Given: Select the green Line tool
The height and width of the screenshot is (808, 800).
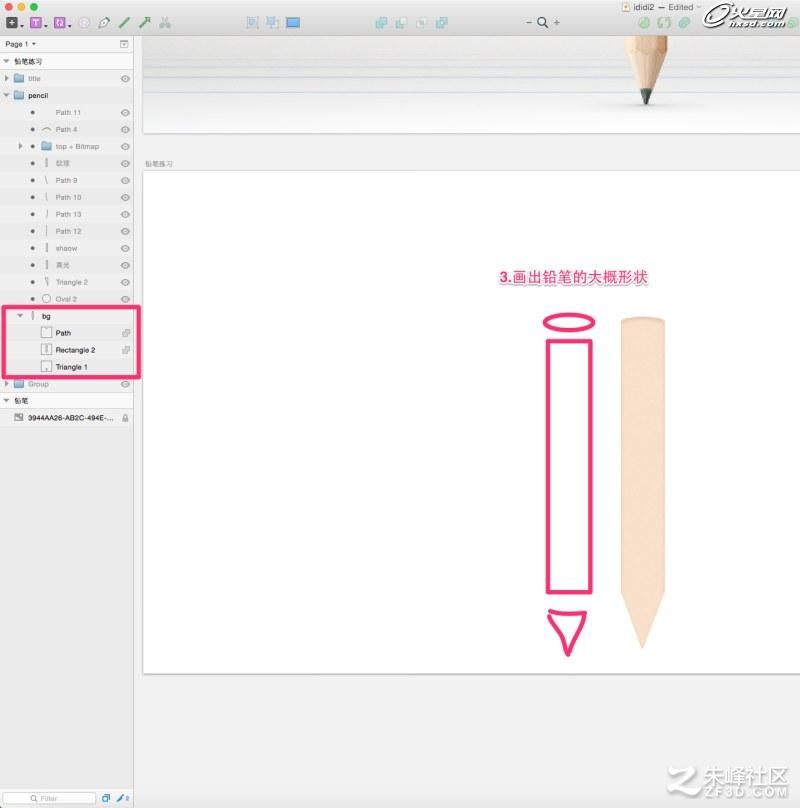Looking at the screenshot, I should coord(124,23).
